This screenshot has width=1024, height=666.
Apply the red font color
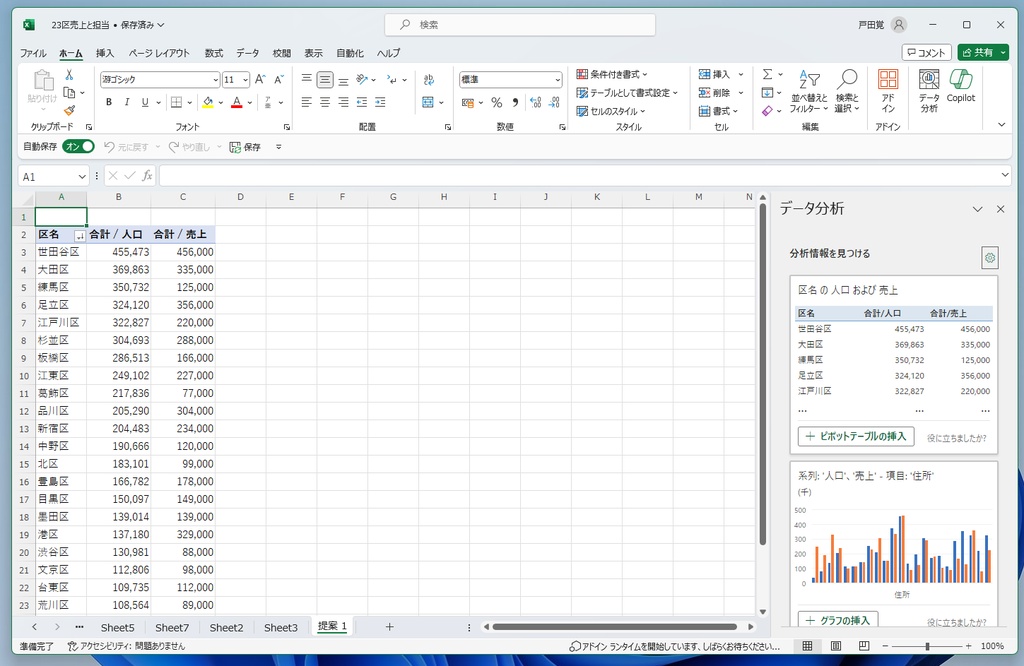tap(236, 103)
